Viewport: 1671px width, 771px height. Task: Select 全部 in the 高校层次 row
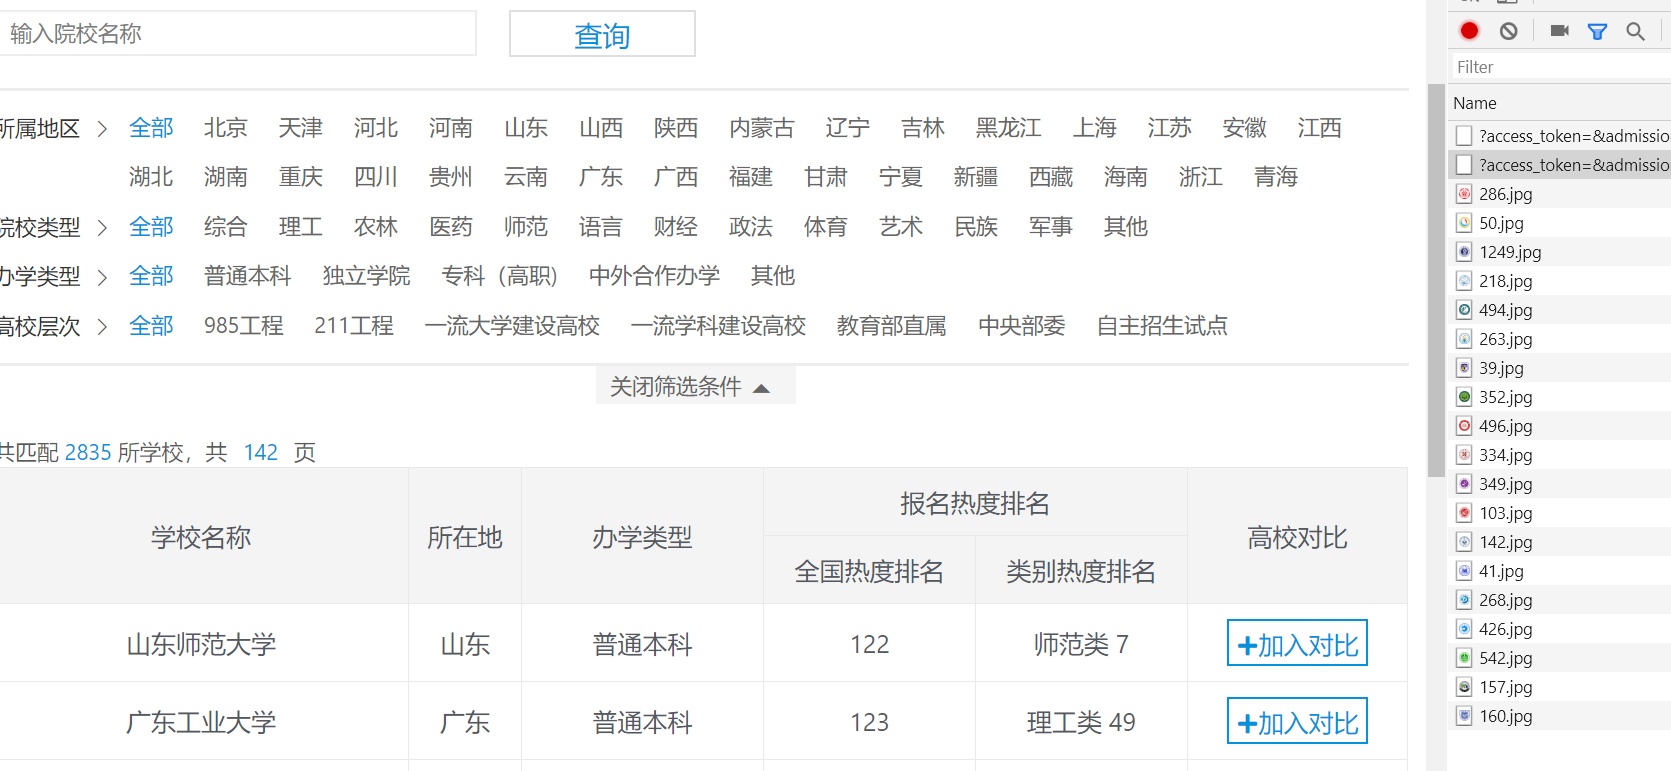tap(151, 326)
